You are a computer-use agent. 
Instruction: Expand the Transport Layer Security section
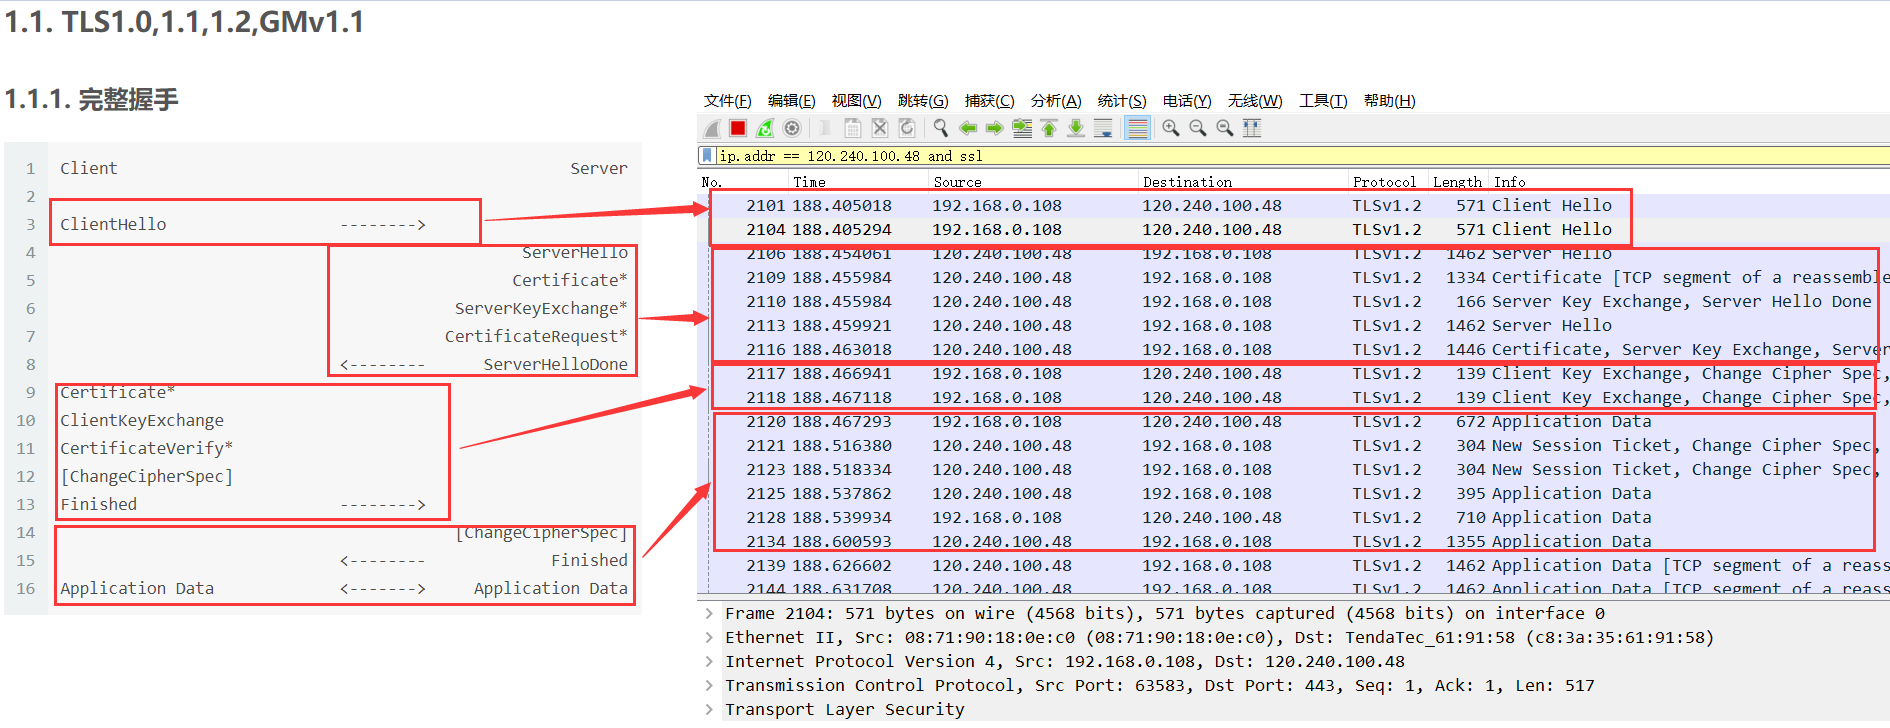(709, 710)
